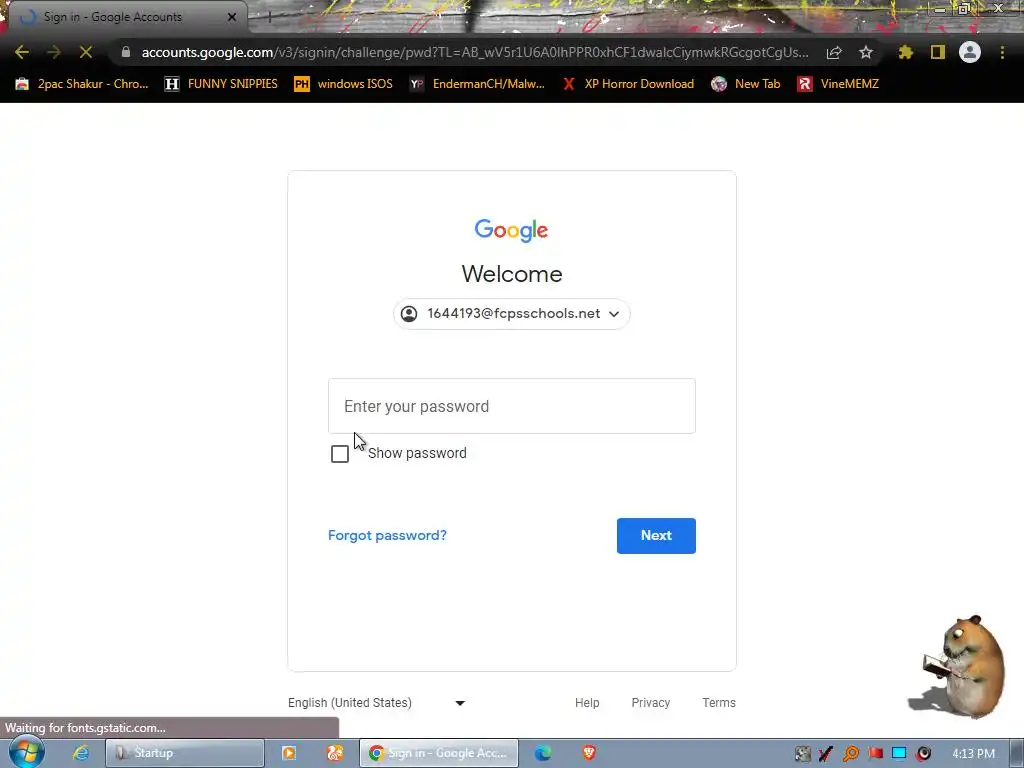Image resolution: width=1024 pixels, height=768 pixels.
Task: Launch Brave browser from the taskbar
Action: point(589,753)
